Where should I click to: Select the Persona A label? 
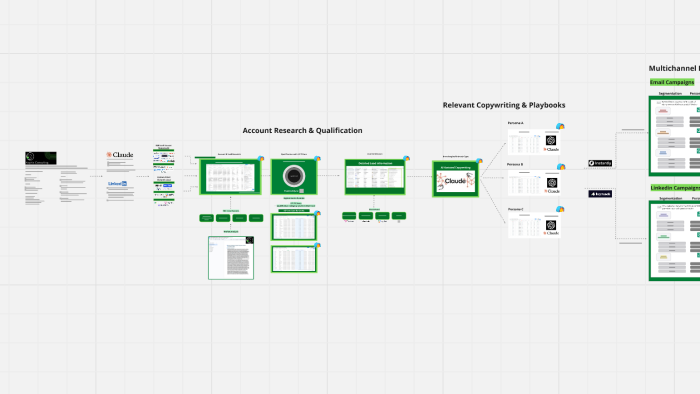point(516,123)
